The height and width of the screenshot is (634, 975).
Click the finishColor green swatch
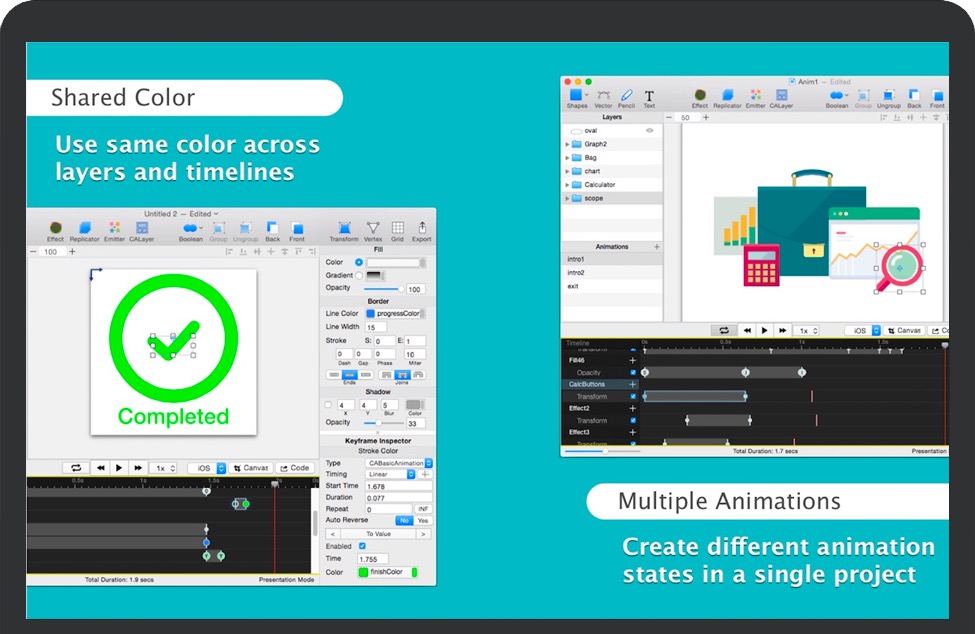tap(364, 573)
